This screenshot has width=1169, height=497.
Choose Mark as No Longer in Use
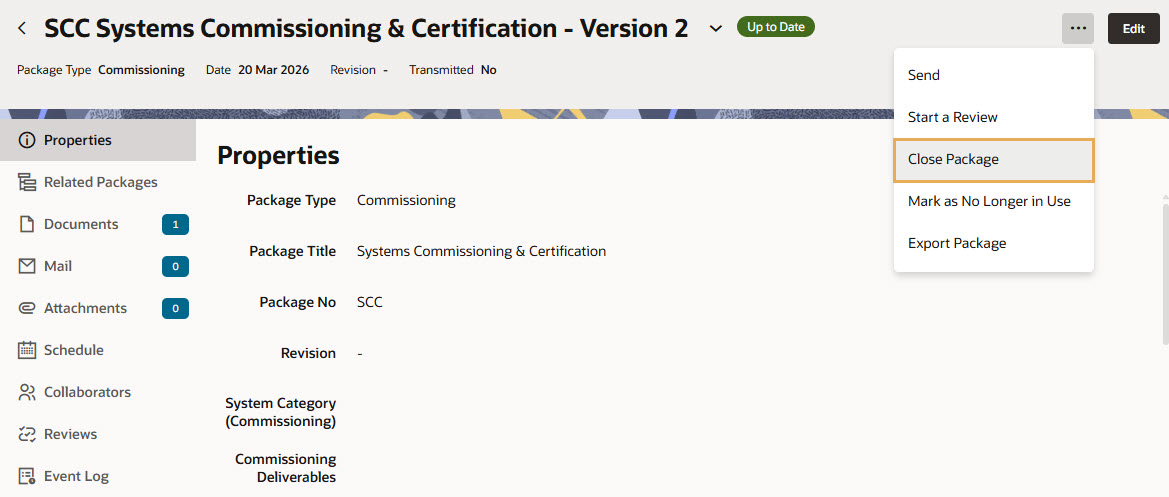[988, 201]
